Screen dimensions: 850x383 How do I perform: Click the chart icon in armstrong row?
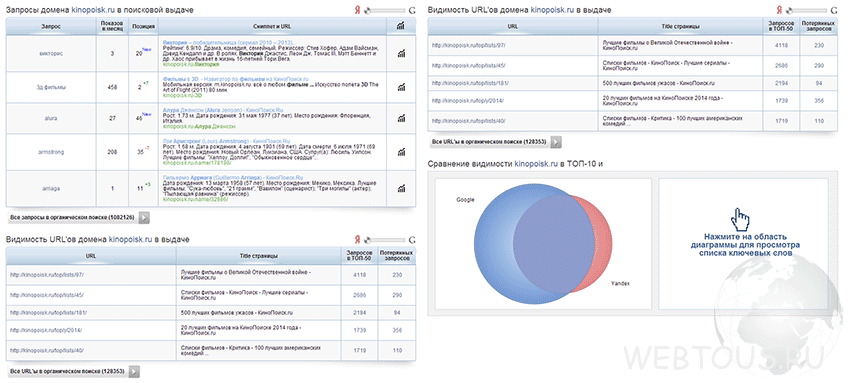pyautogui.click(x=401, y=152)
